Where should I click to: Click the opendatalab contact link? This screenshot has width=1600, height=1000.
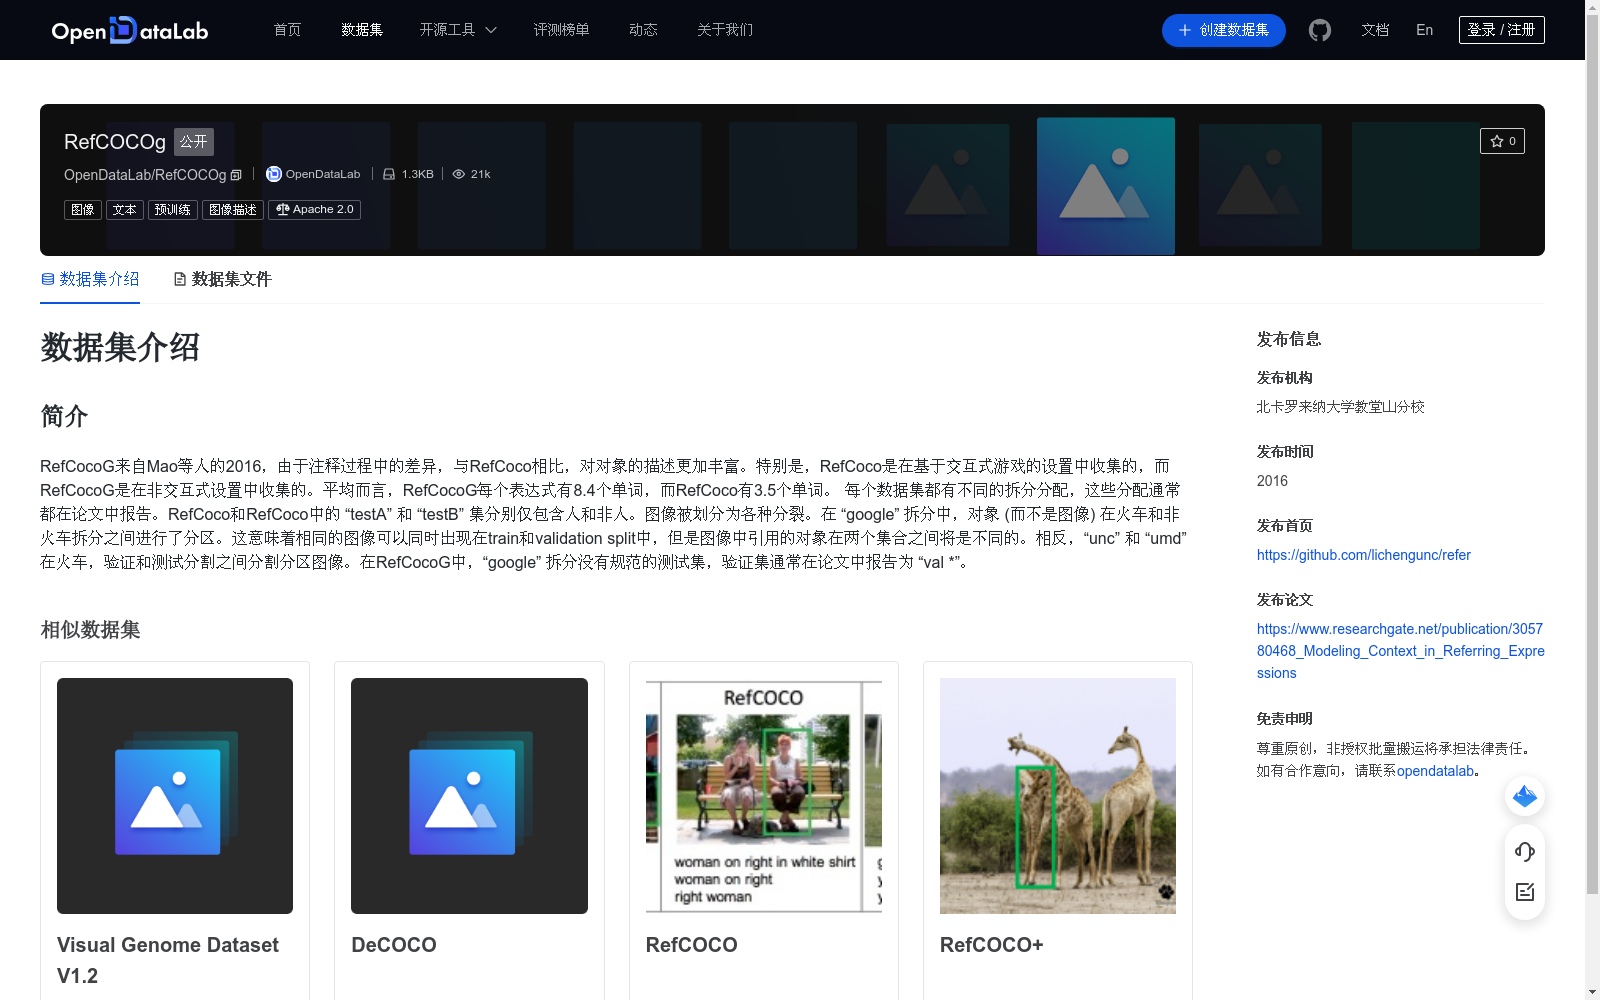1435,771
